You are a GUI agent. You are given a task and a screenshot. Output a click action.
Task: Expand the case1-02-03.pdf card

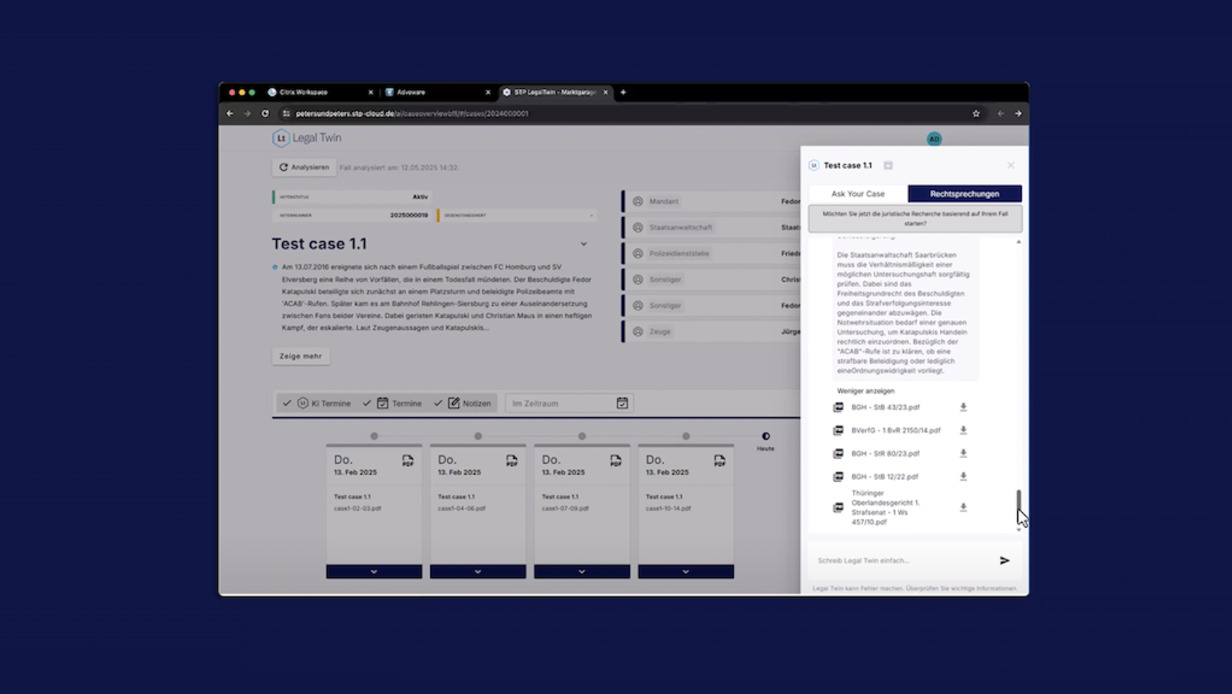tap(374, 571)
